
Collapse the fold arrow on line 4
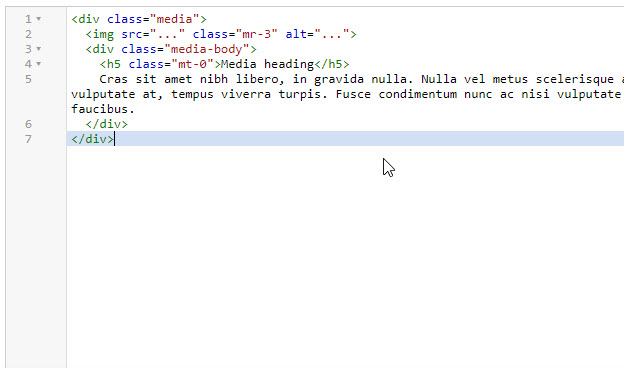point(39,64)
